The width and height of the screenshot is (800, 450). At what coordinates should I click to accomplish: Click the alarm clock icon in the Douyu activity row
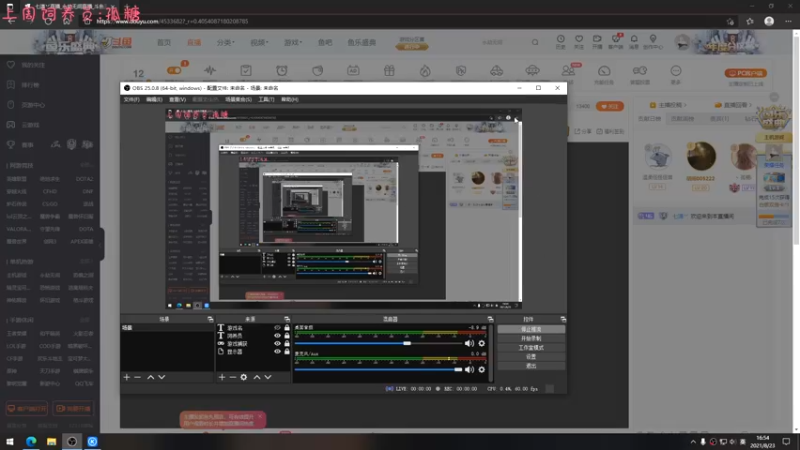(x=282, y=70)
